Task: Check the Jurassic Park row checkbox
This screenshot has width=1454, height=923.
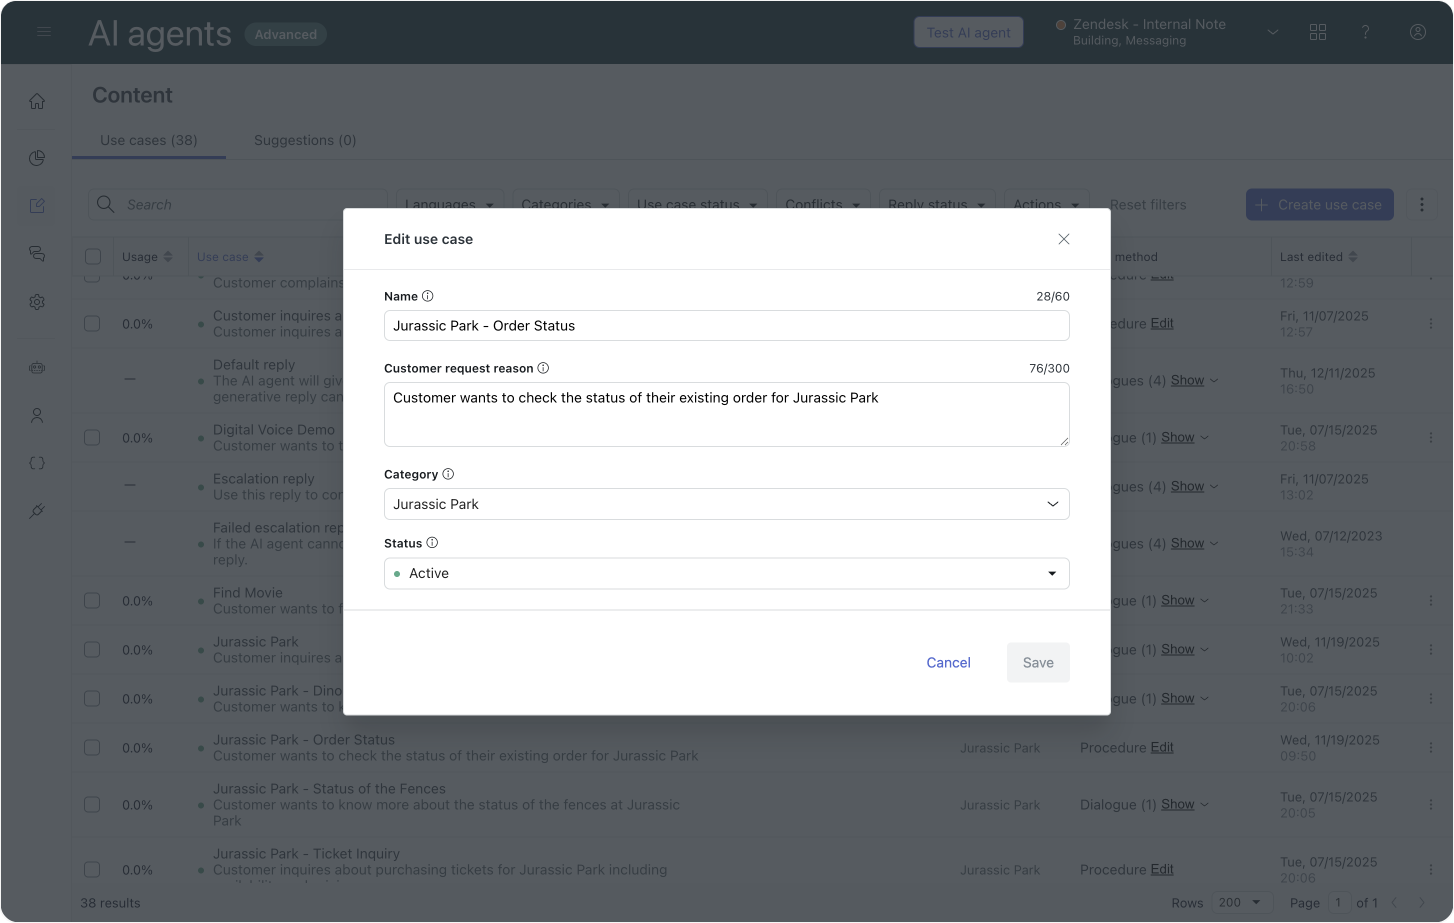Action: [92, 650]
